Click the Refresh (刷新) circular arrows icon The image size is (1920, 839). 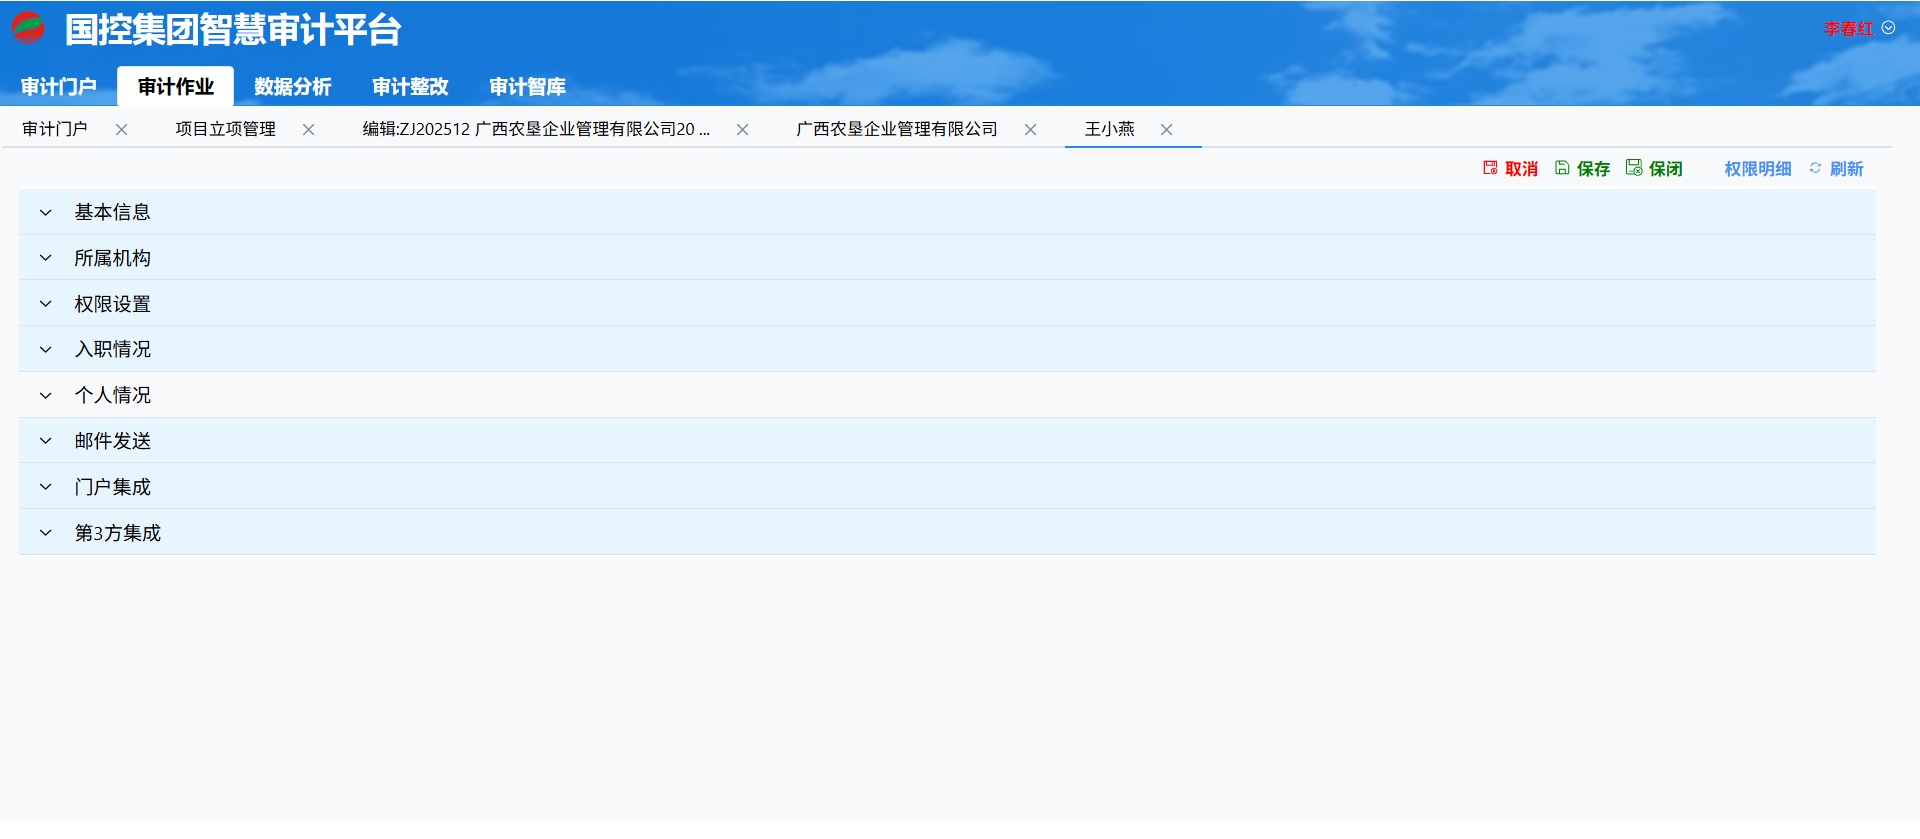coord(1815,168)
